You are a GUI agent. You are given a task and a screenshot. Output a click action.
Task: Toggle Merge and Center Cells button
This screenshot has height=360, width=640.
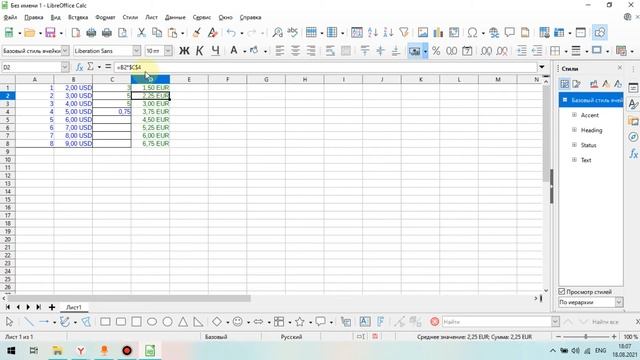tap(345, 51)
